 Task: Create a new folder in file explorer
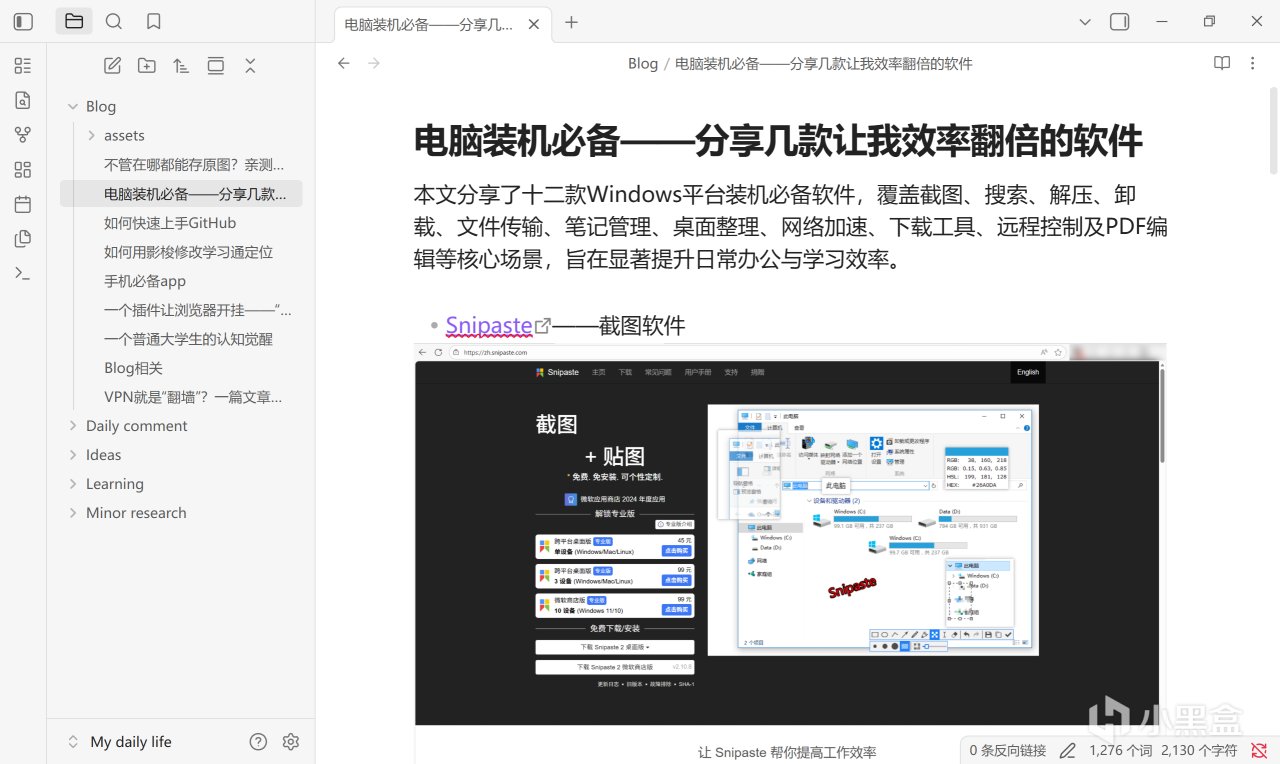click(x=147, y=66)
